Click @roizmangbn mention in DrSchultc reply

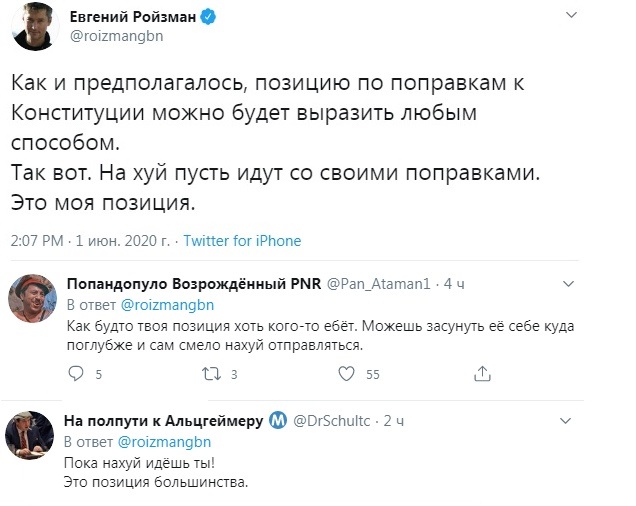point(164,441)
